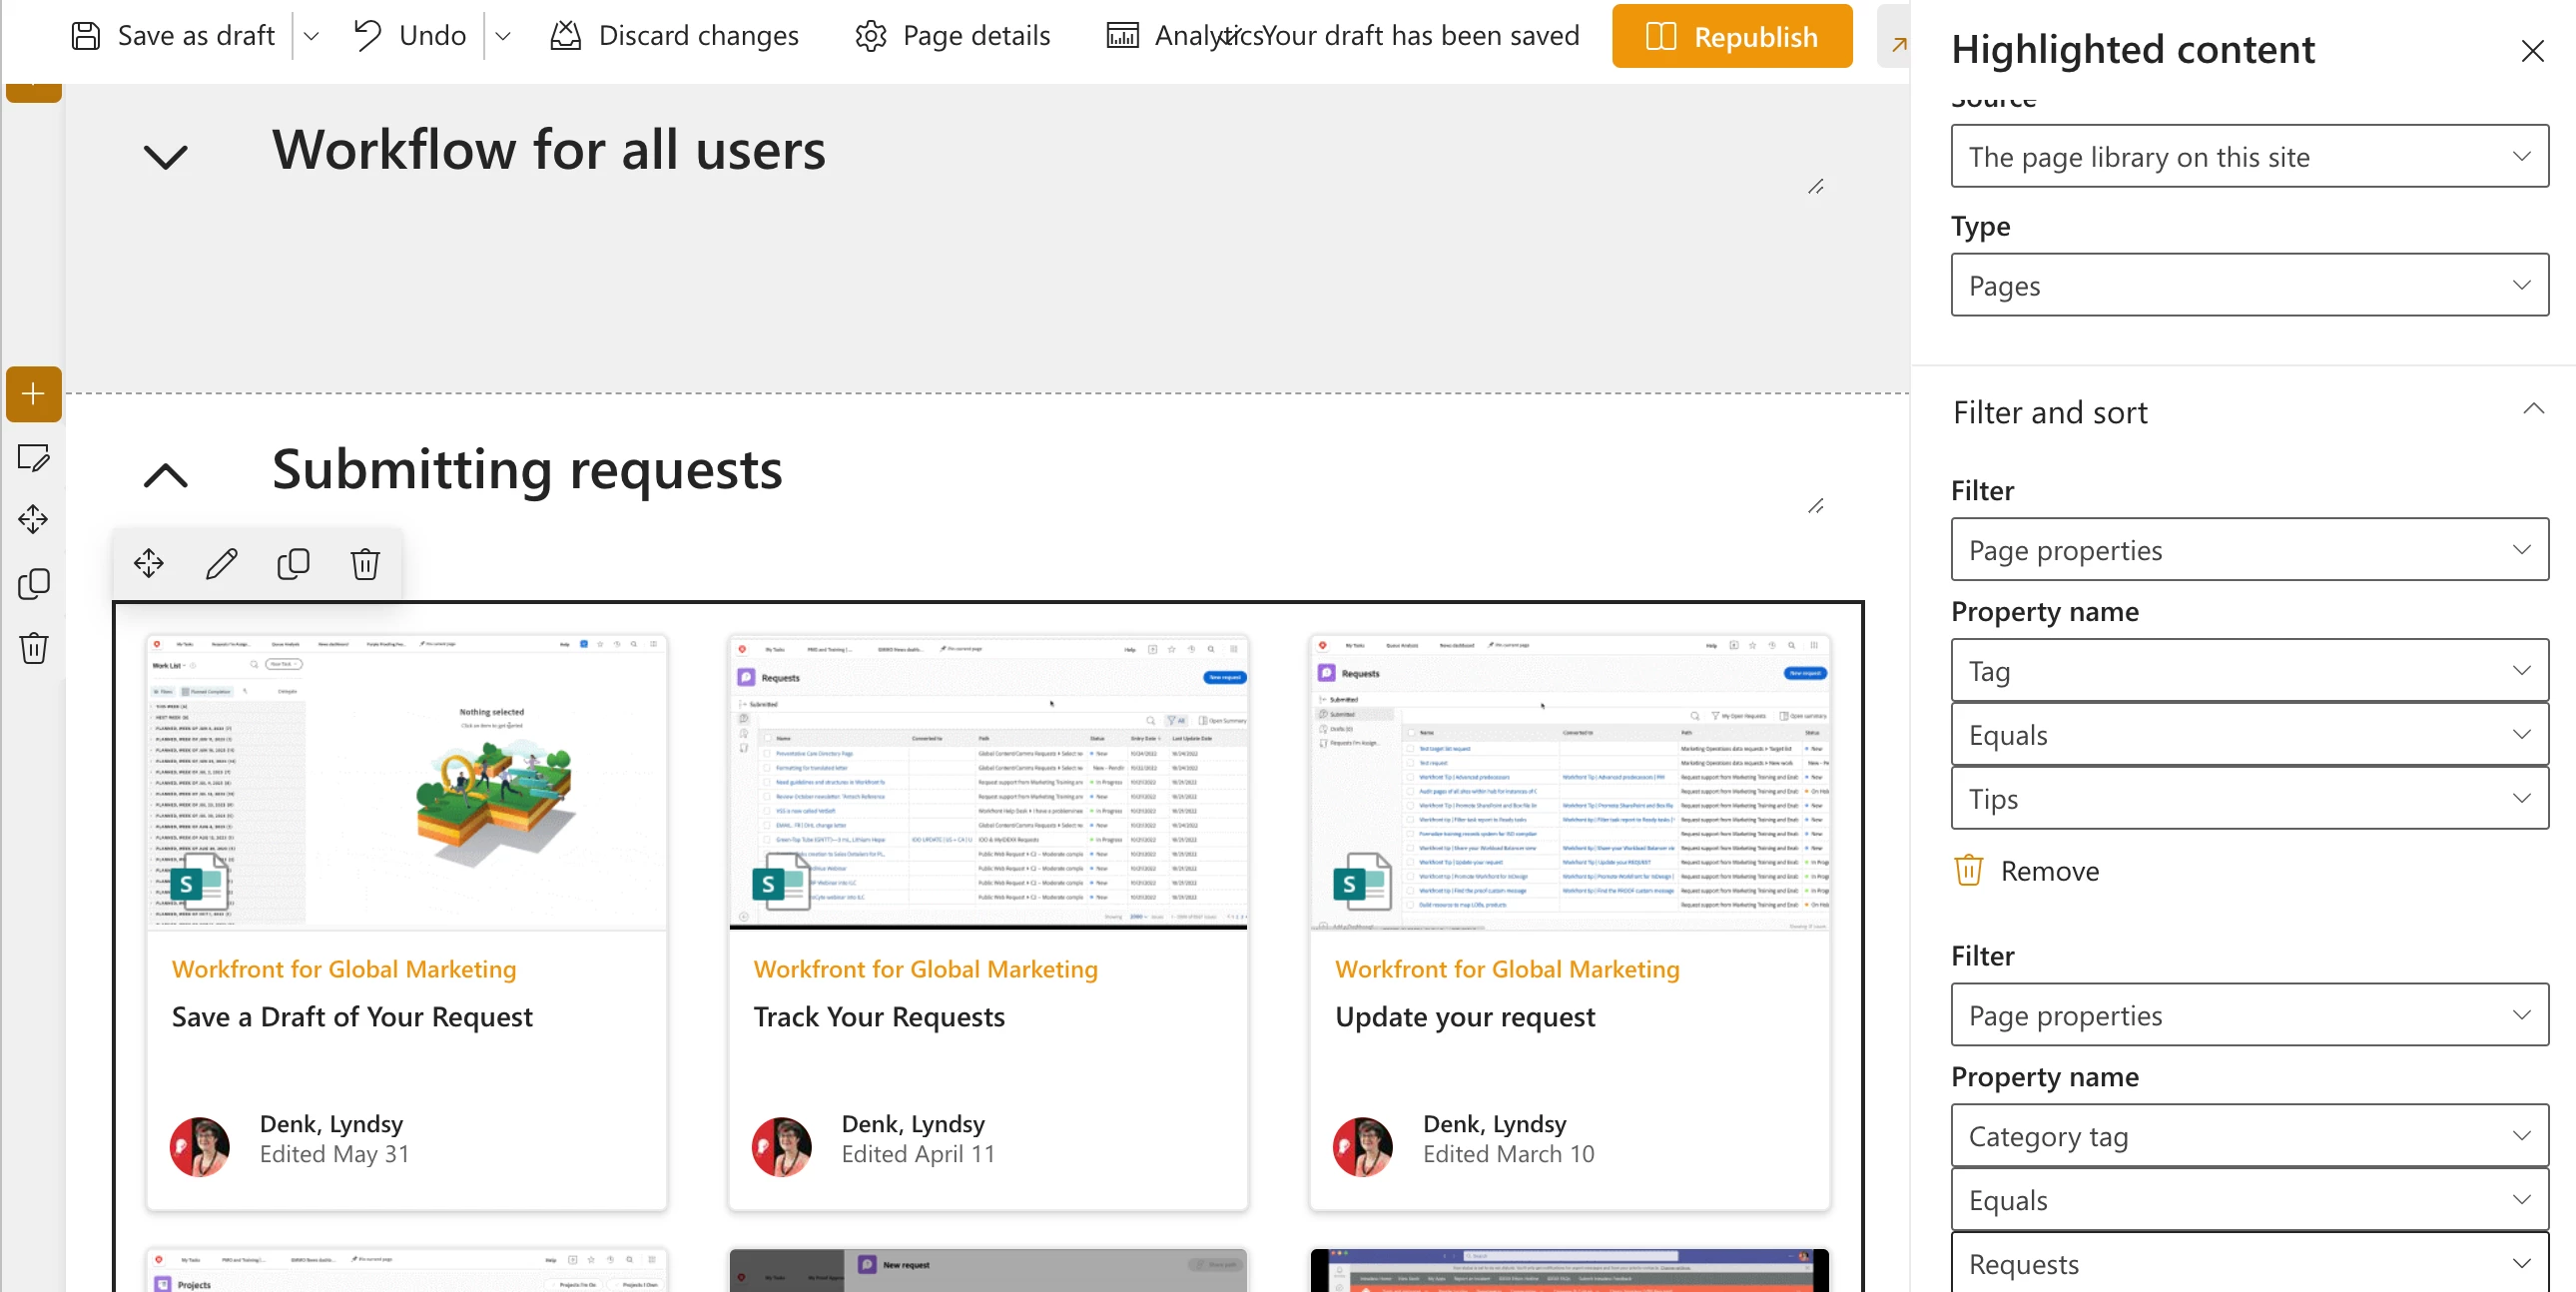Open the Type dropdown showing Pages
Image resolution: width=2576 pixels, height=1292 pixels.
coord(2248,286)
